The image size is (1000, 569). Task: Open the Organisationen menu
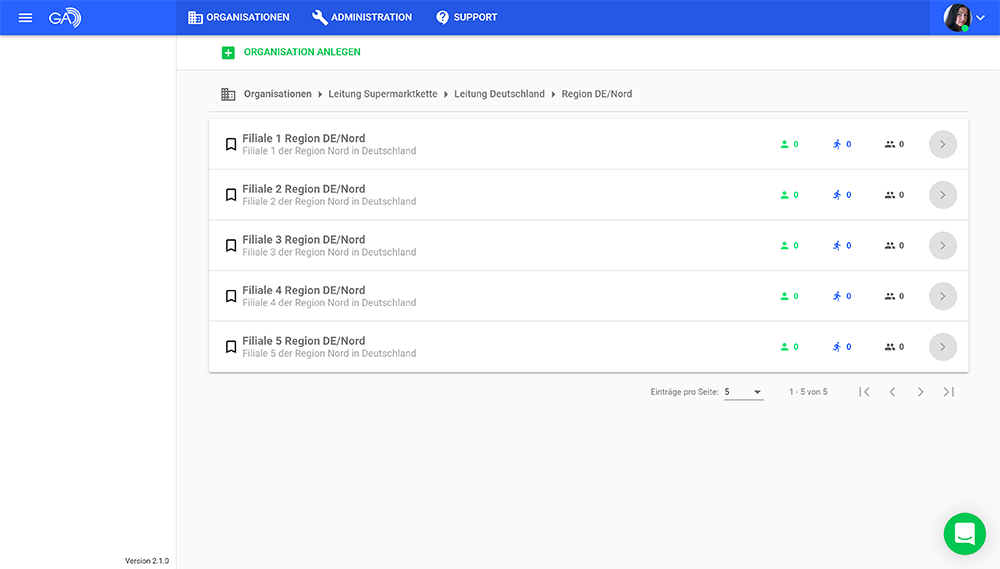point(239,17)
